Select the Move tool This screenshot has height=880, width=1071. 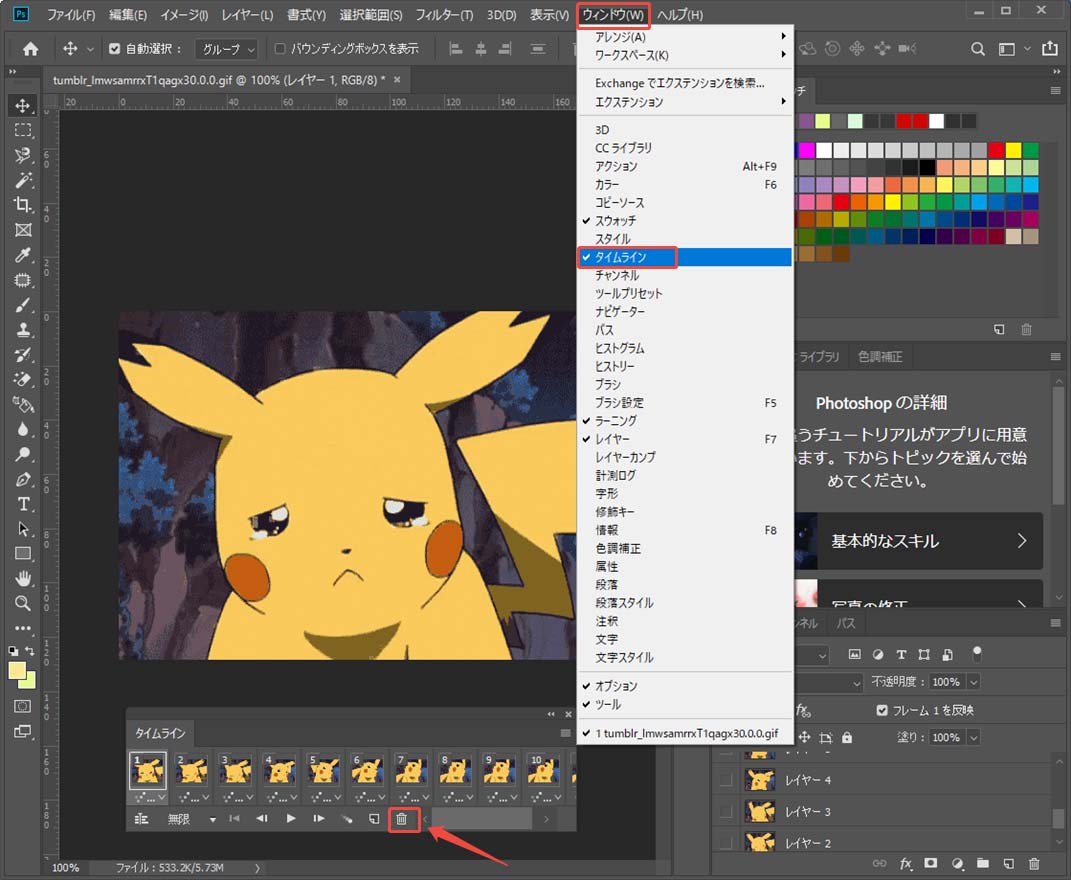pos(24,104)
